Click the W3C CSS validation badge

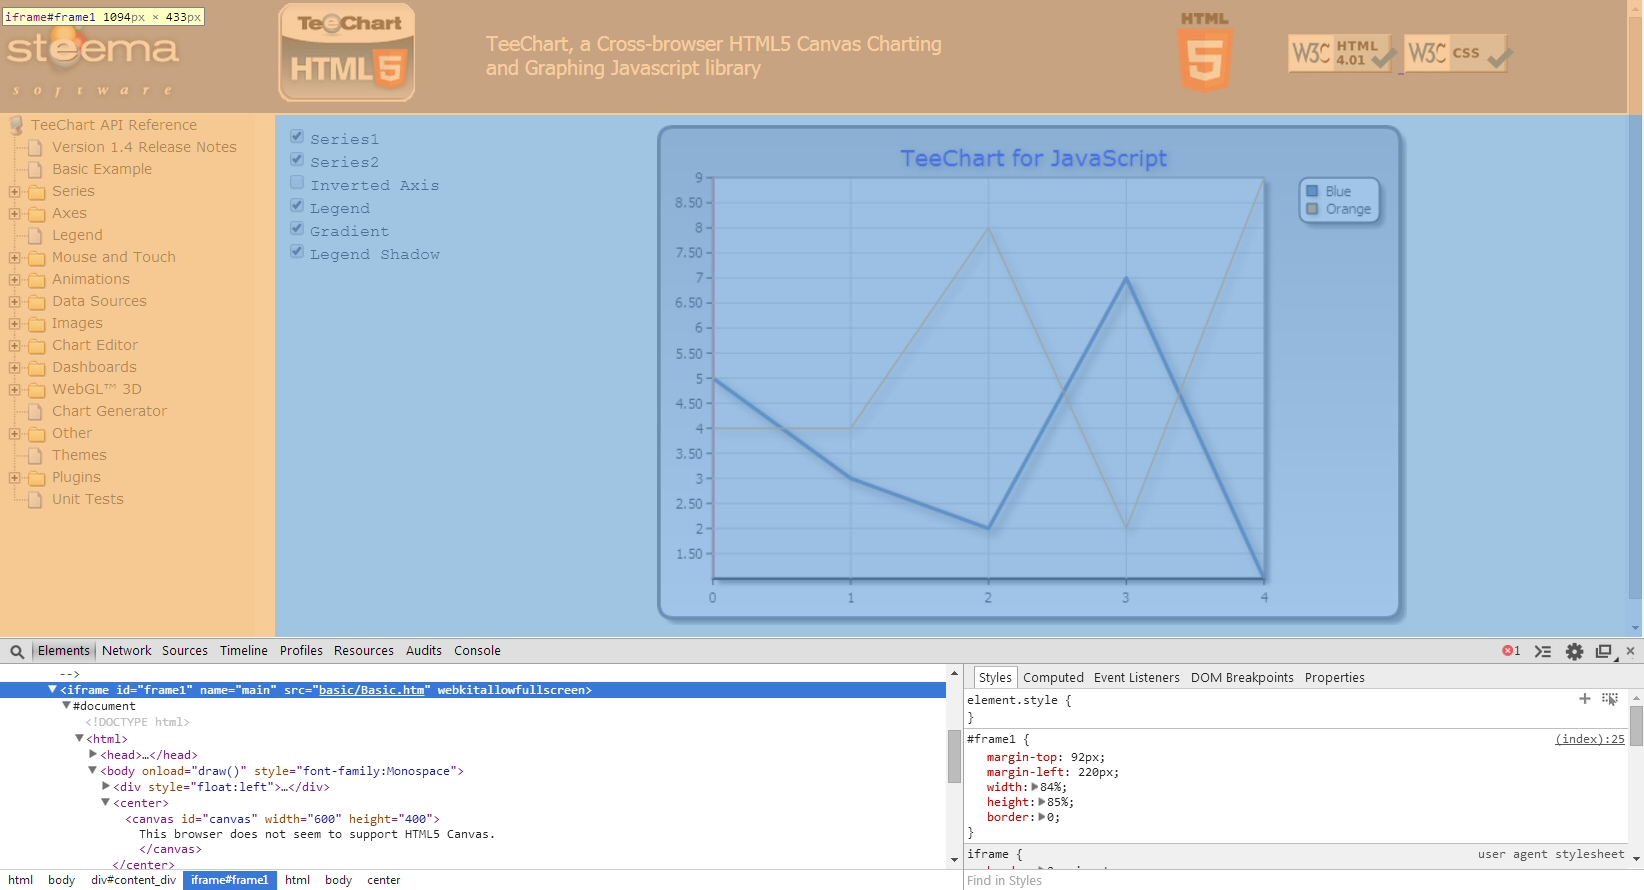pos(1459,53)
